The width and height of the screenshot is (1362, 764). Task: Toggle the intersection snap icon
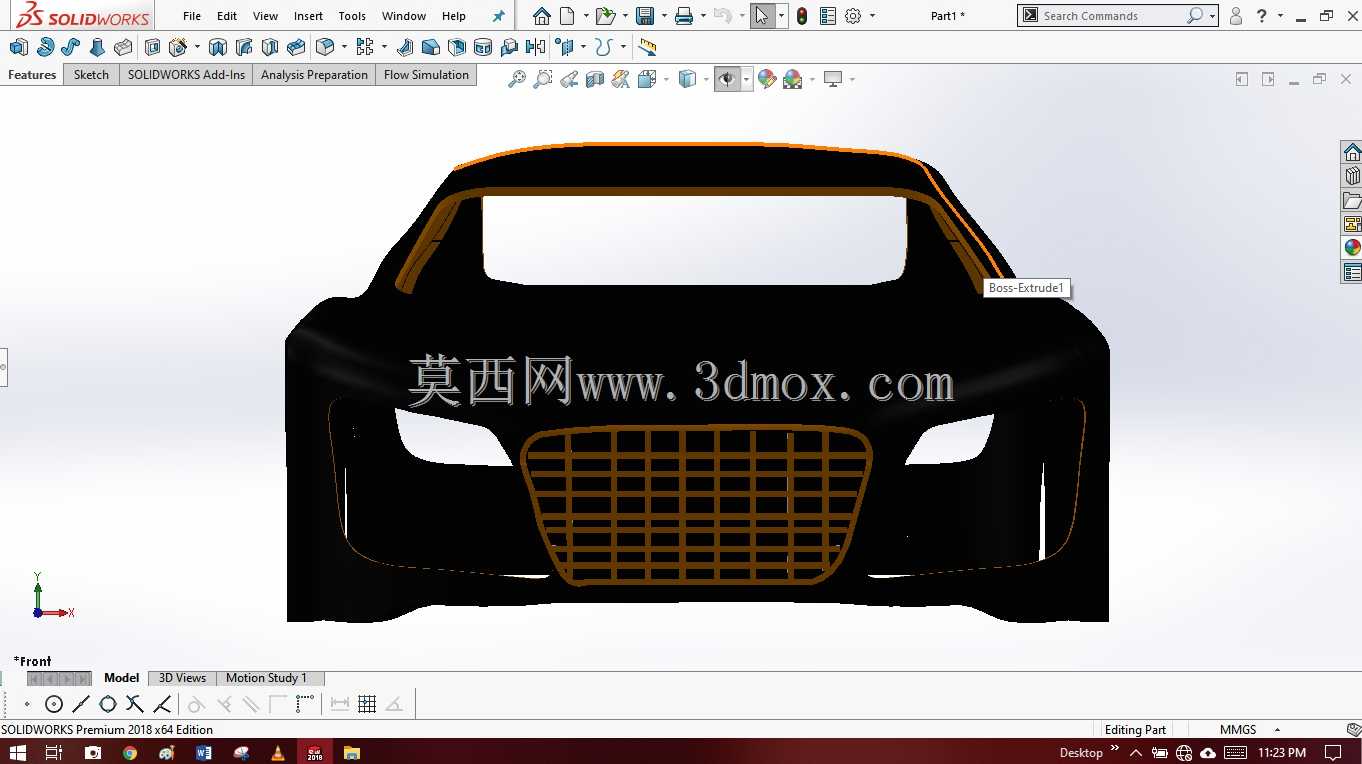pos(134,704)
